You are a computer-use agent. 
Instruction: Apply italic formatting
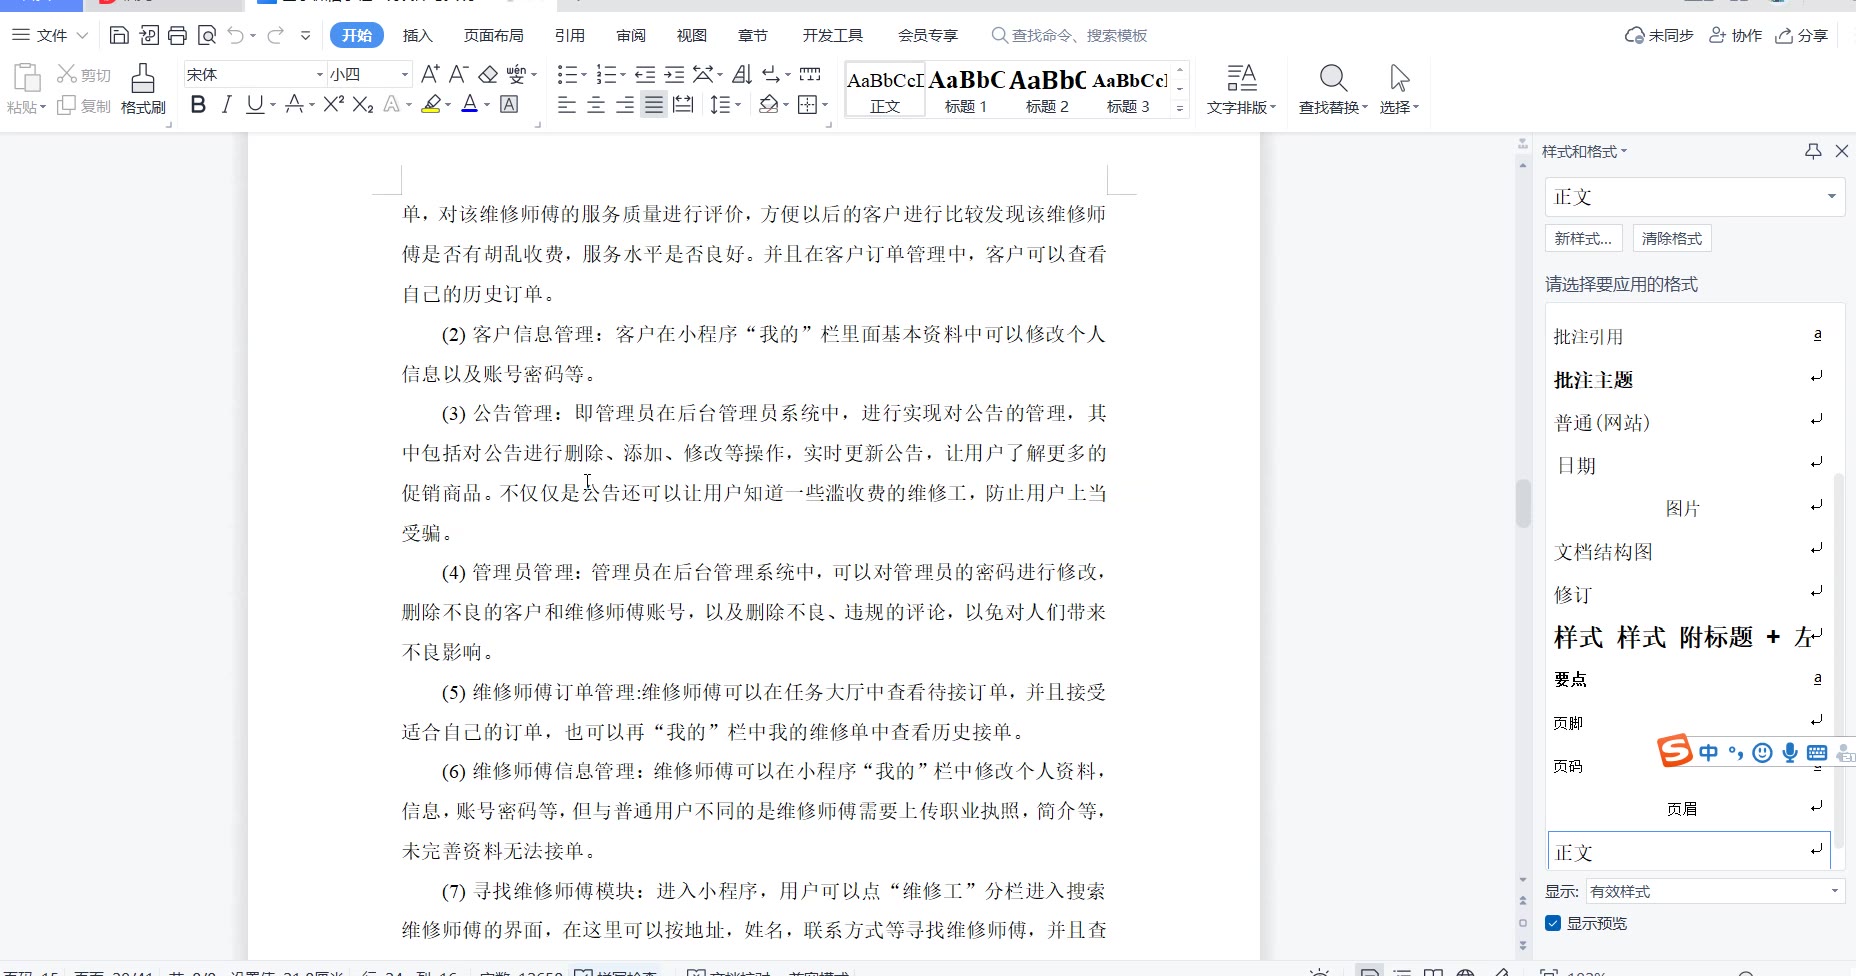click(226, 105)
